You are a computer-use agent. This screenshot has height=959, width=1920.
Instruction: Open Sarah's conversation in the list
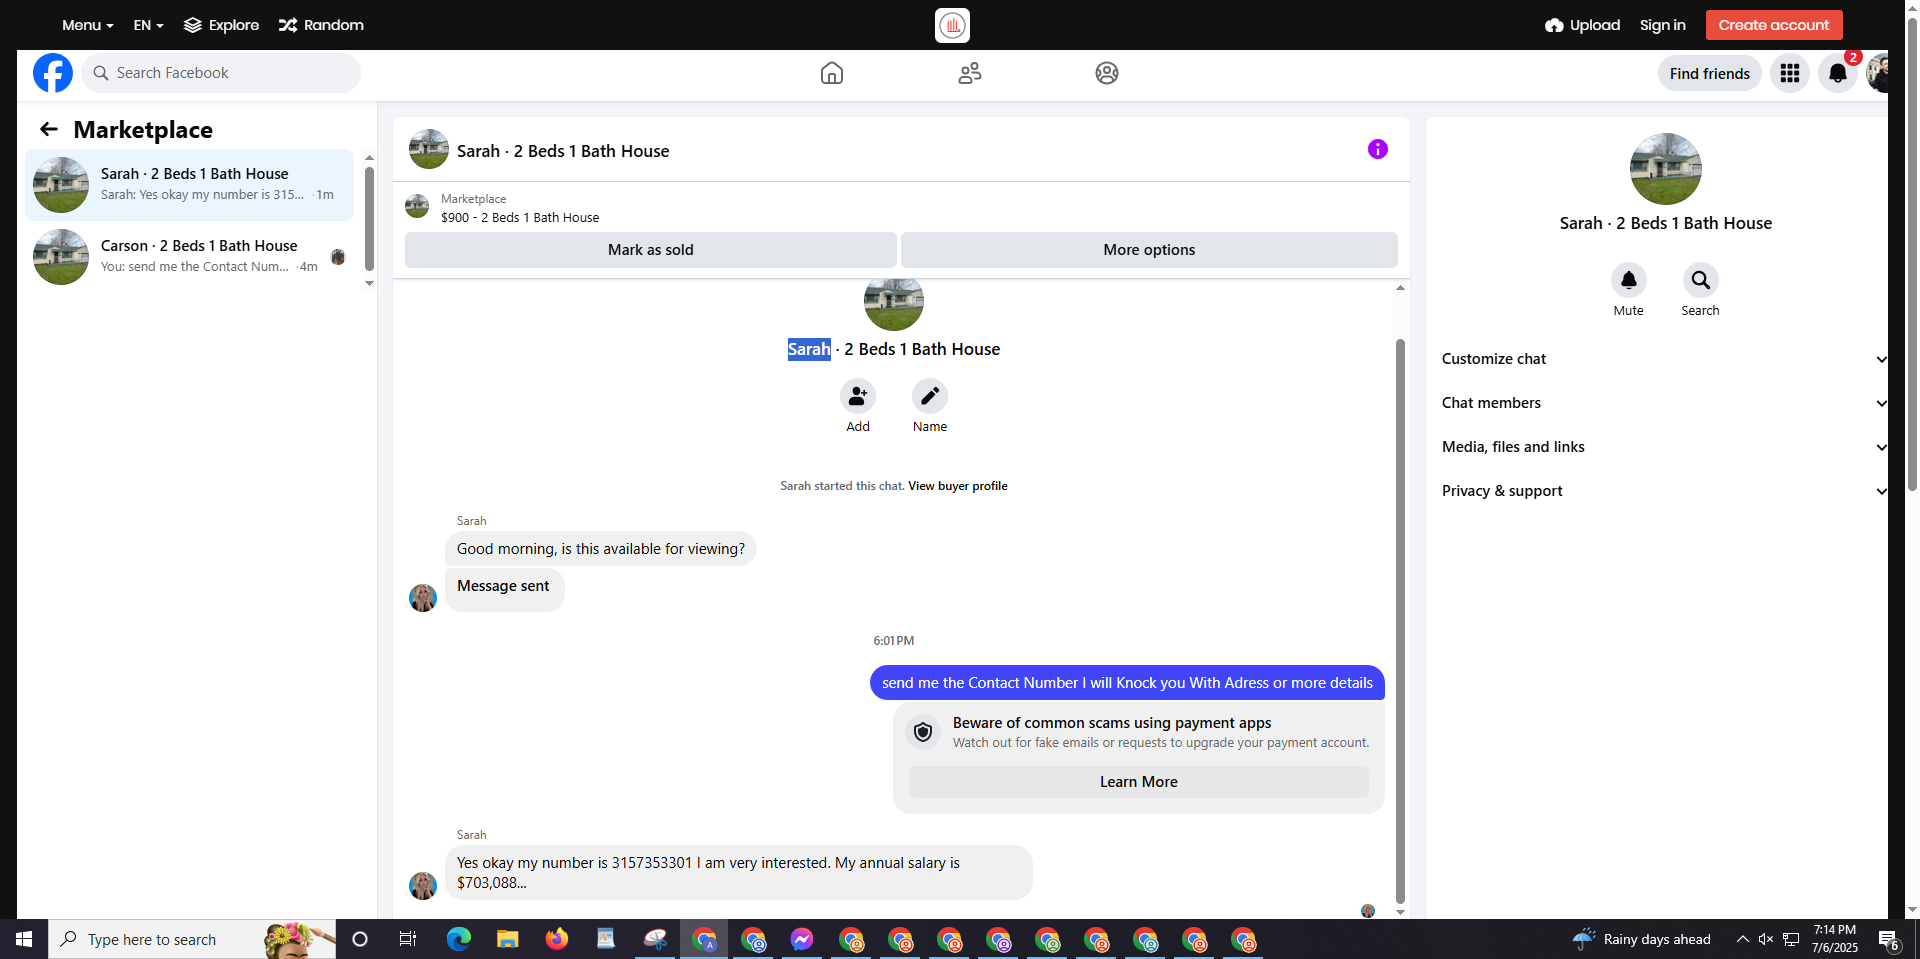[190, 185]
